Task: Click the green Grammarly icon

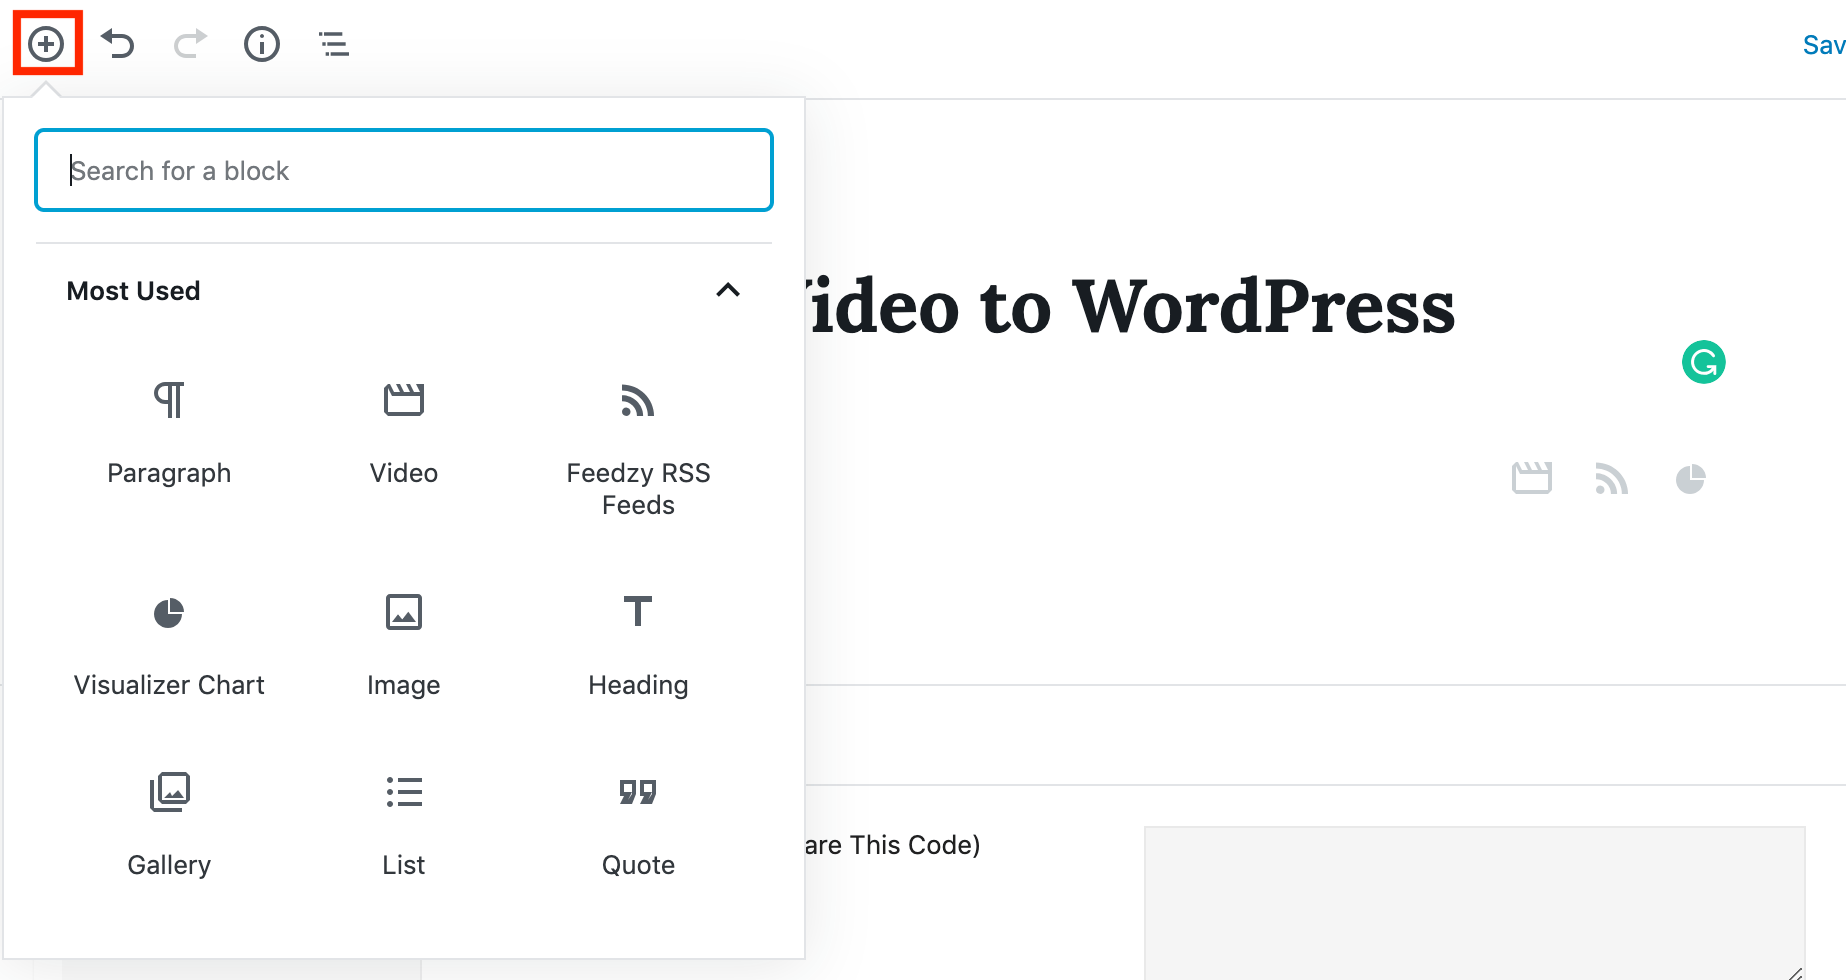Action: [x=1703, y=362]
